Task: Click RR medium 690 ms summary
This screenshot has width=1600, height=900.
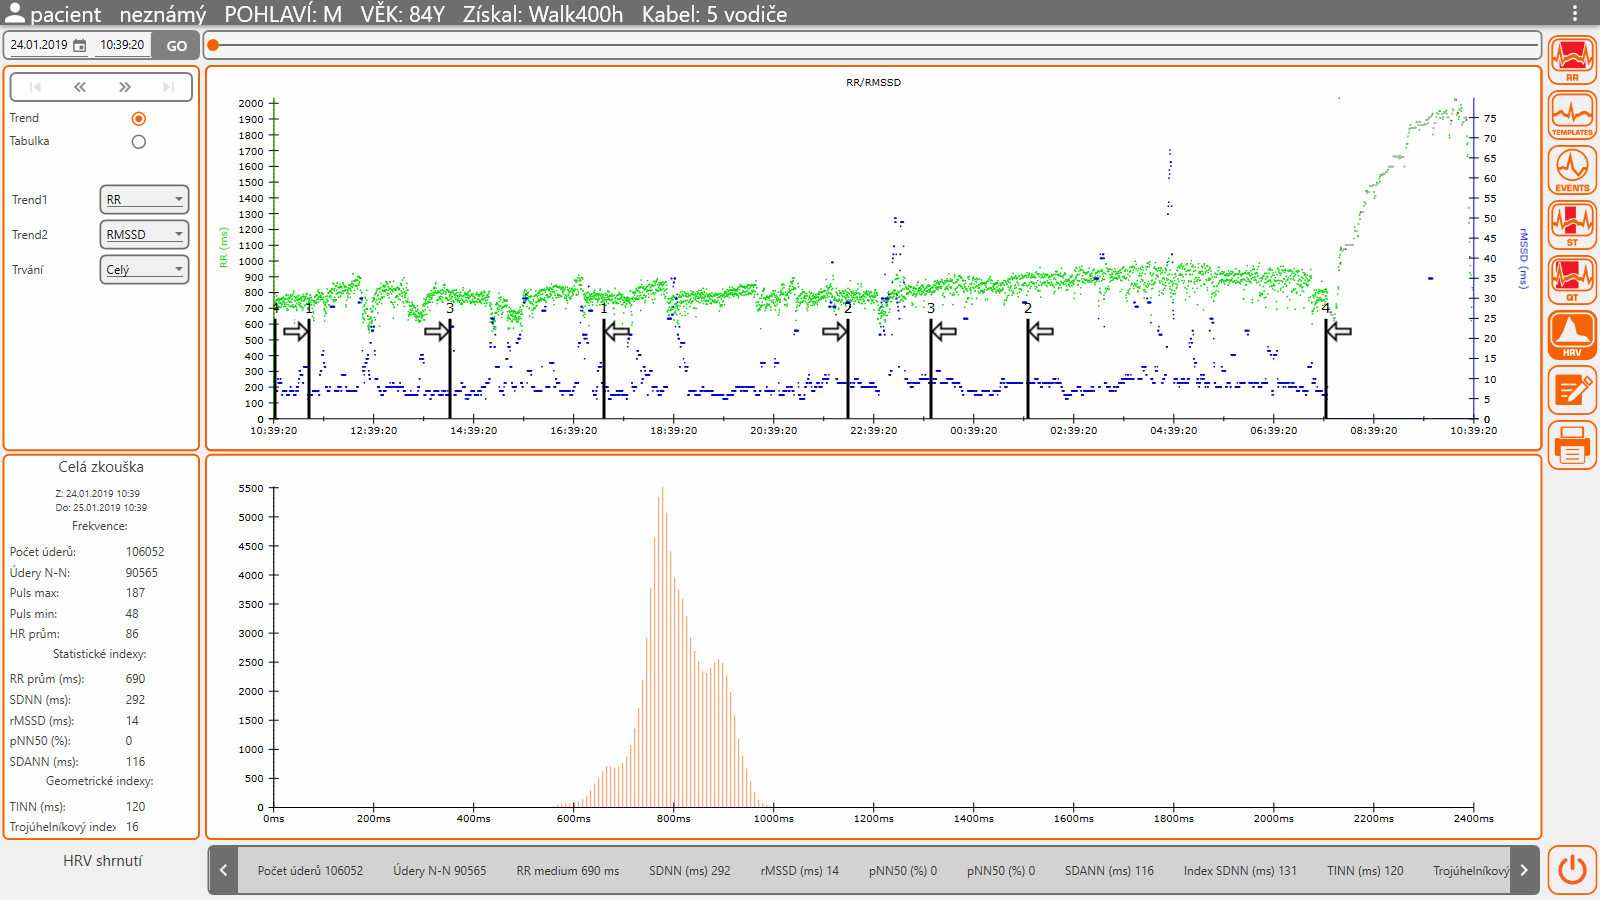Action: (568, 871)
